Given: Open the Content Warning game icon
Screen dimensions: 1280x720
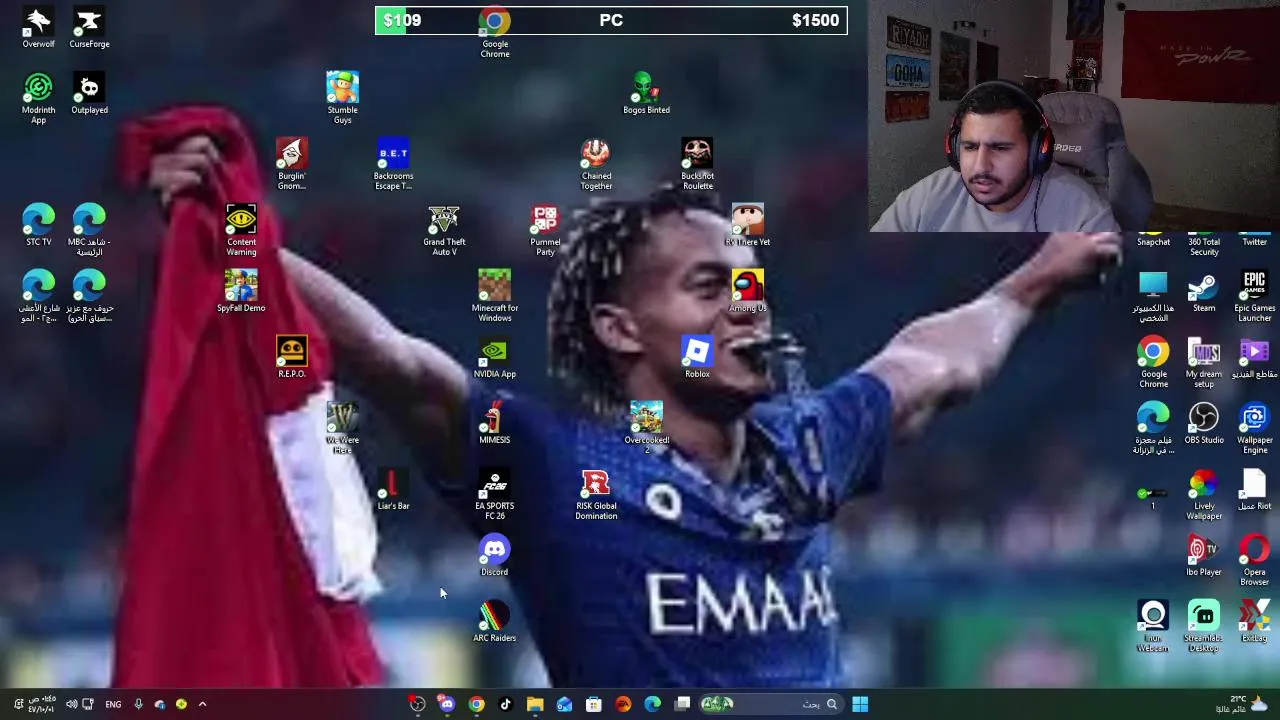Looking at the screenshot, I should [241, 231].
